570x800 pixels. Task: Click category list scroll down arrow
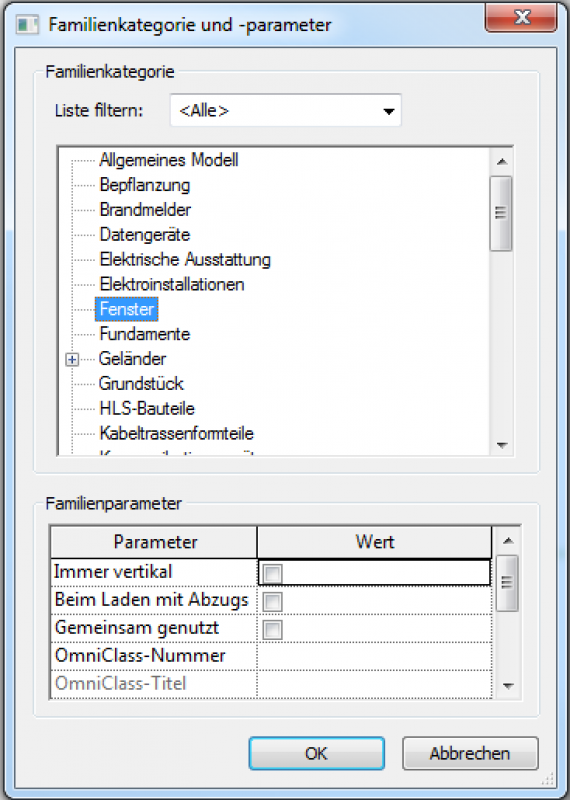click(x=502, y=445)
